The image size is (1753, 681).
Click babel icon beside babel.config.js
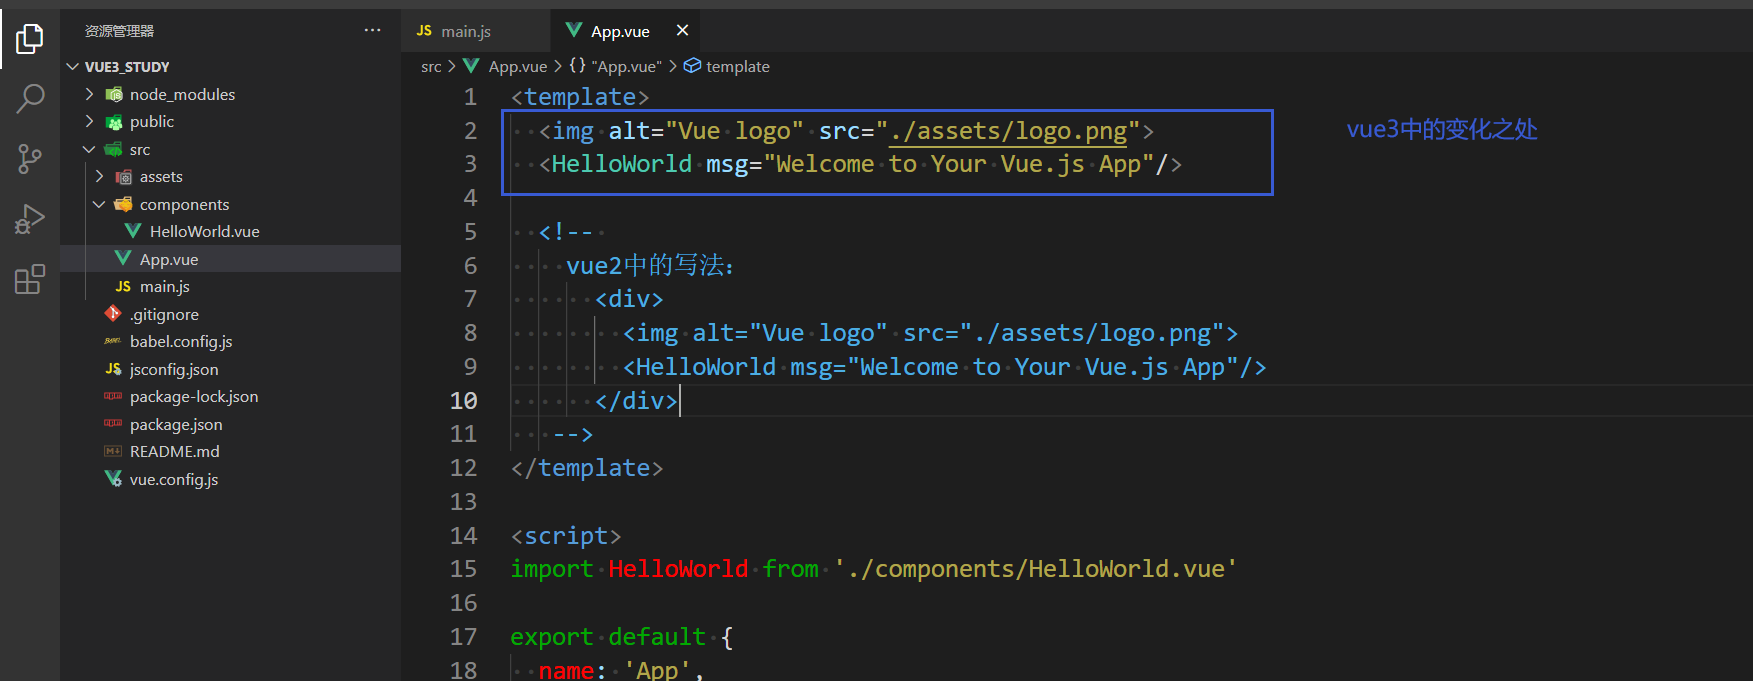point(113,341)
